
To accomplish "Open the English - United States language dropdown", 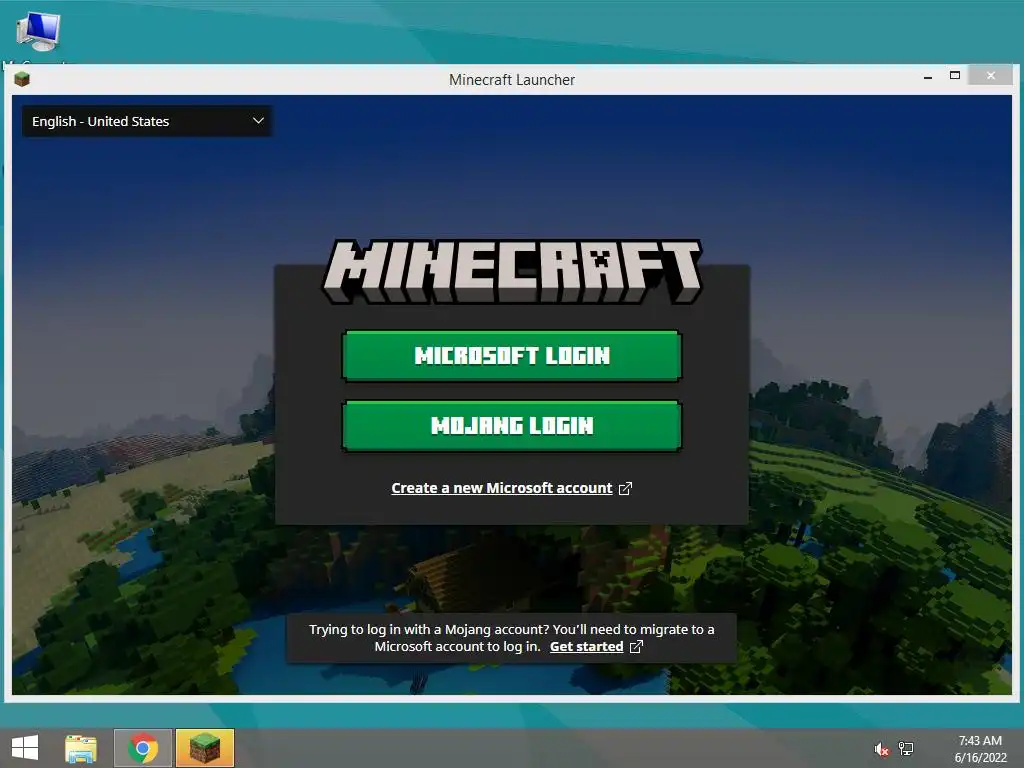I will coord(147,121).
